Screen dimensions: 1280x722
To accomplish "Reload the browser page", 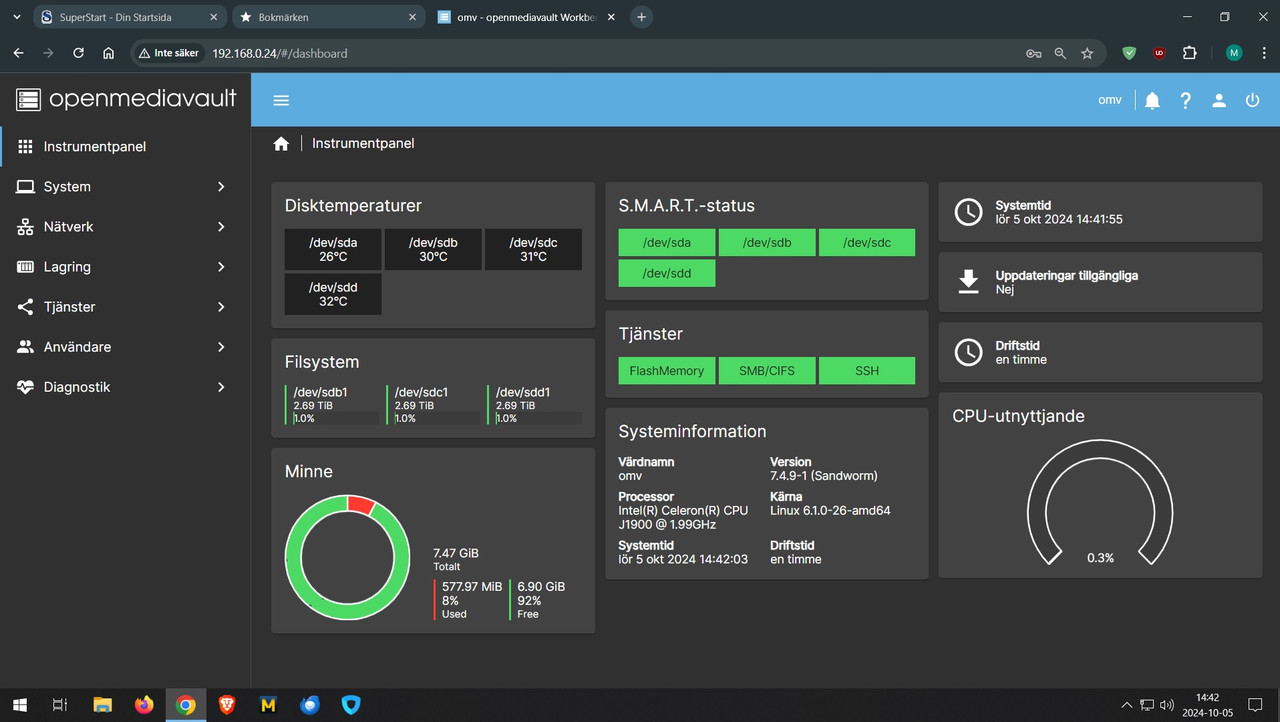I will coord(79,53).
